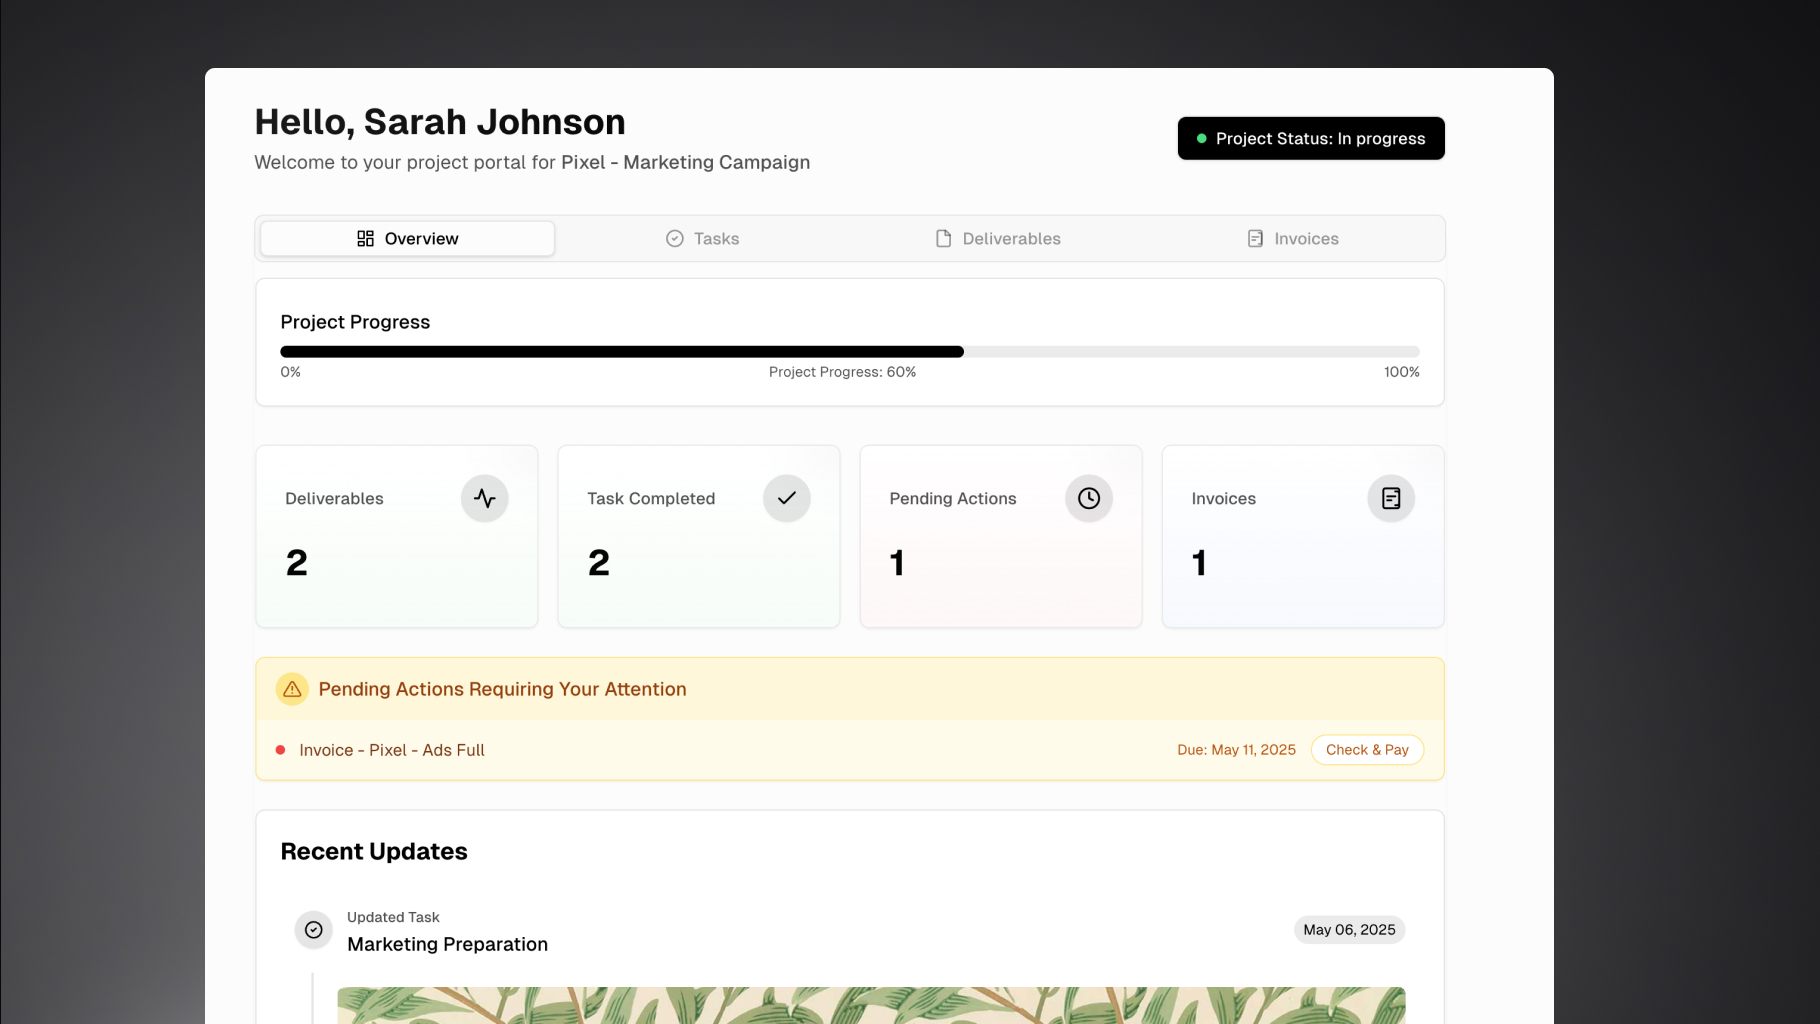The image size is (1820, 1024).
Task: Click the Task Completed checkmark icon
Action: 787,498
